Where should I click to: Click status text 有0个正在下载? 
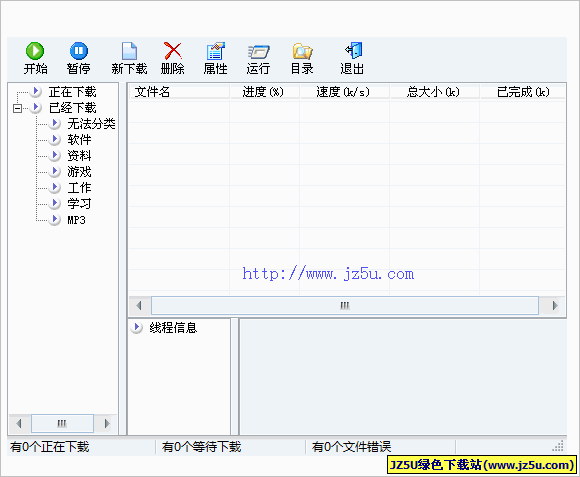pos(50,447)
